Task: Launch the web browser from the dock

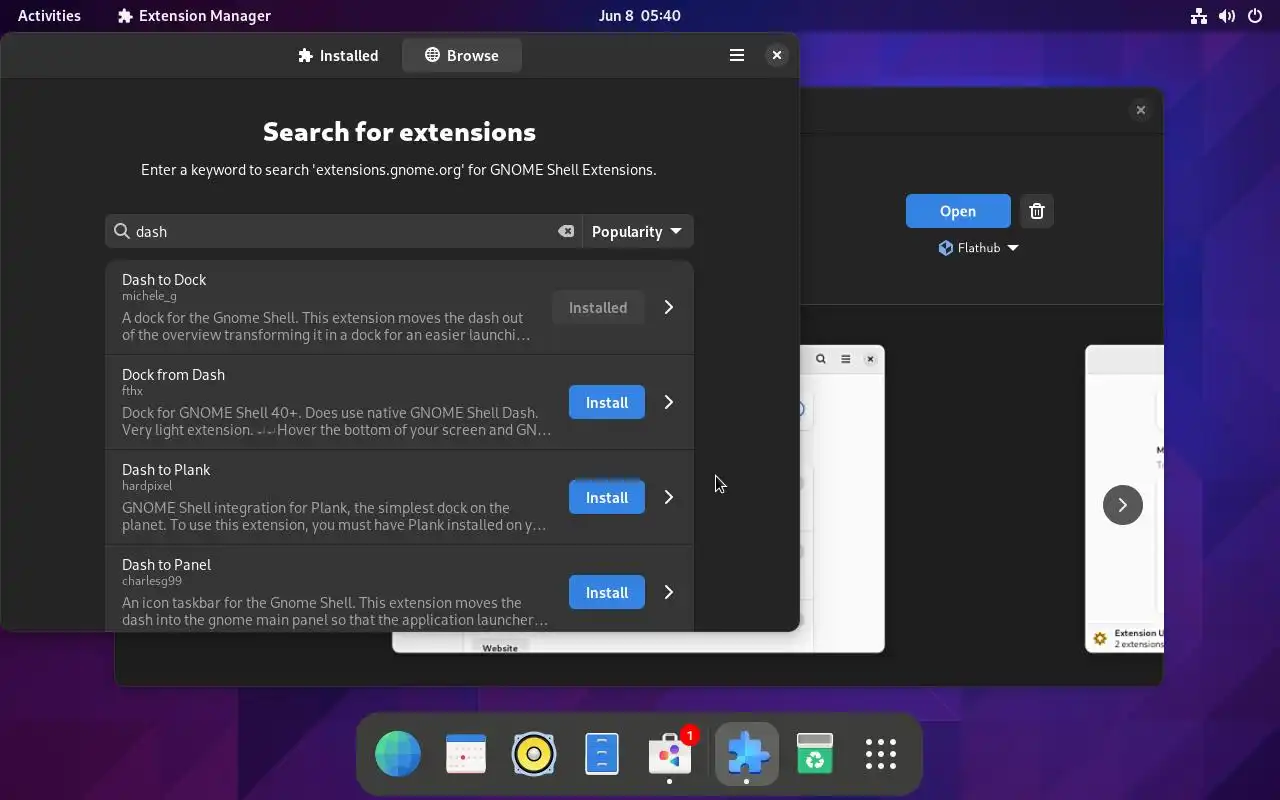Action: (x=398, y=754)
